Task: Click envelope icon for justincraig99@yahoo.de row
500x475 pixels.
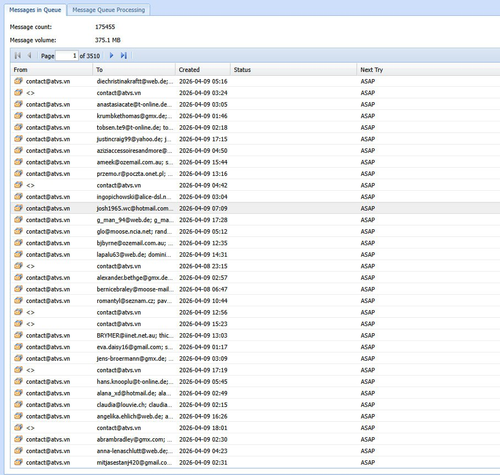Action: [x=18, y=139]
